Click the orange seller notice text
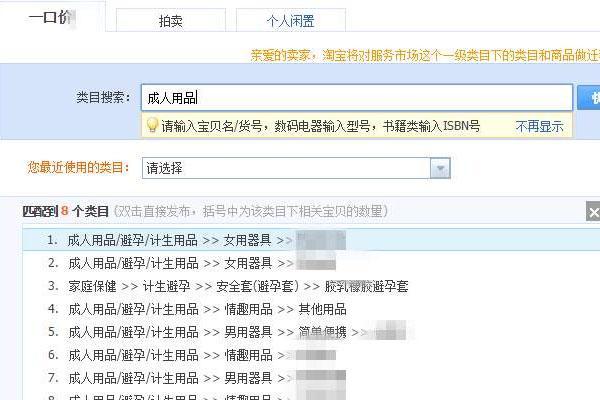This screenshot has width=600, height=400. coord(425,56)
